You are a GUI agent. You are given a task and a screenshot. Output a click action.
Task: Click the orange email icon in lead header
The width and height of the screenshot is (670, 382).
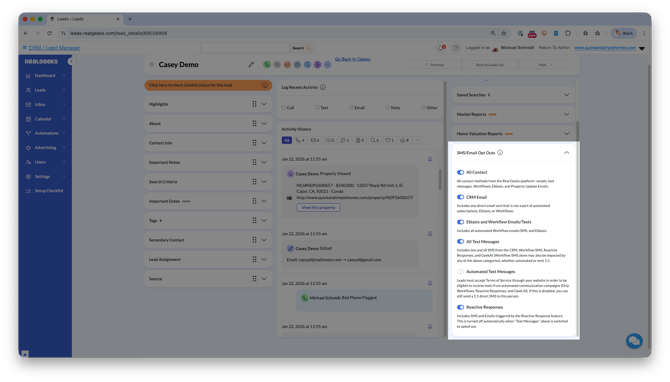[x=287, y=65]
